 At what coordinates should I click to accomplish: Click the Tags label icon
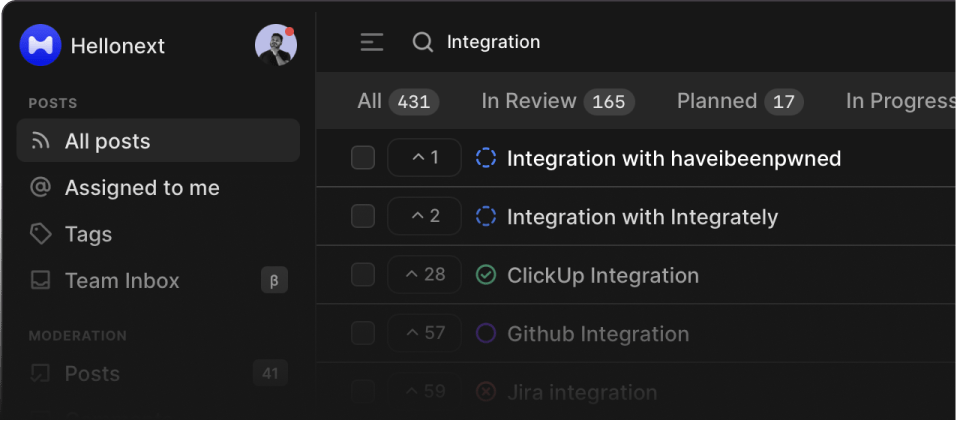[40, 234]
